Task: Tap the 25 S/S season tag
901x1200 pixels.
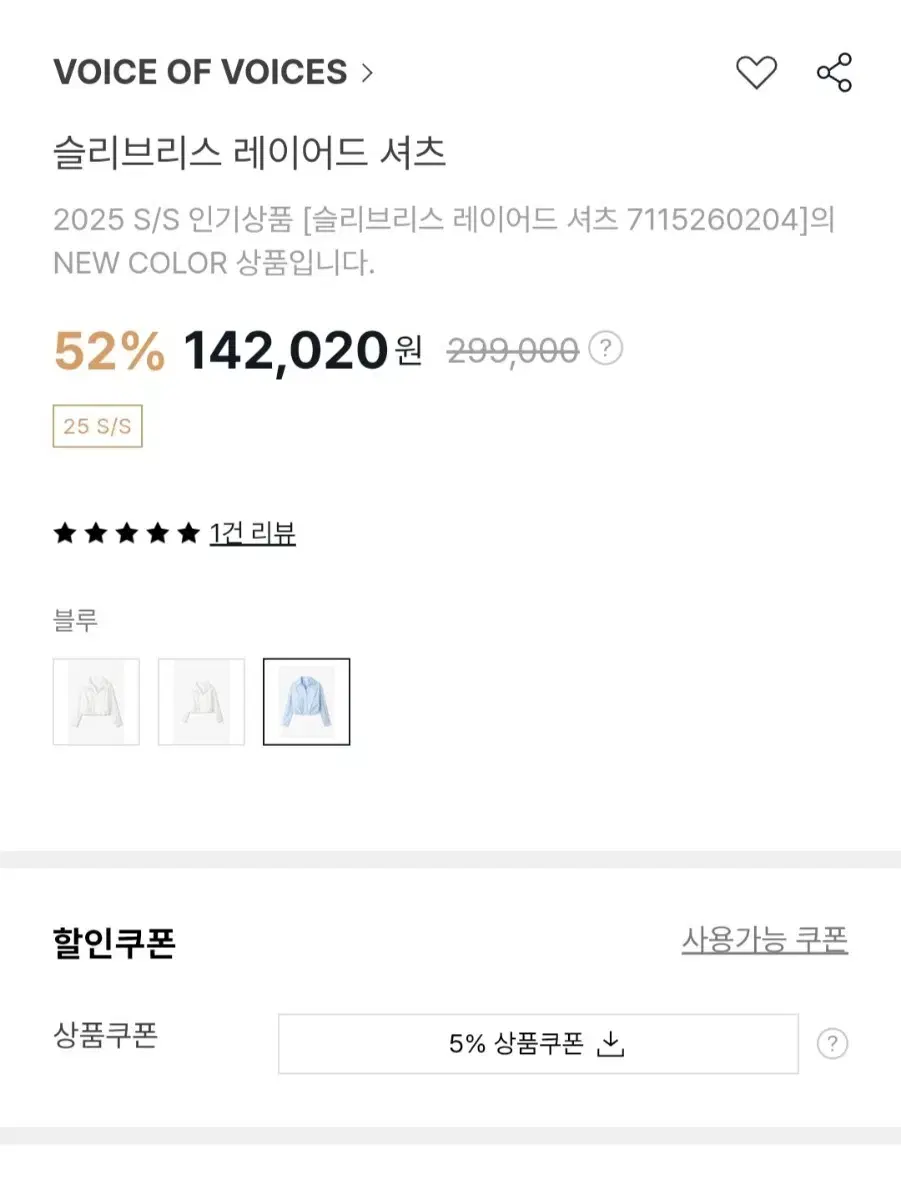Action: (97, 426)
